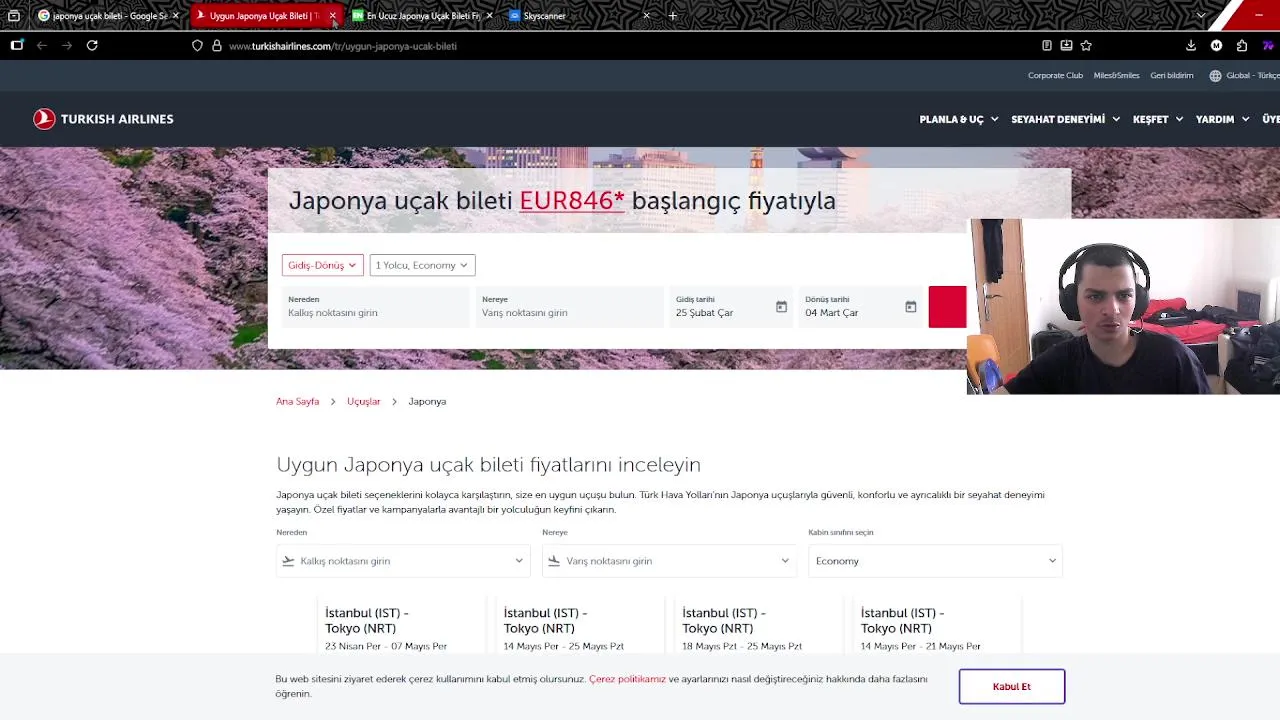Open calendar icon for Gidiş tarihi

point(781,307)
